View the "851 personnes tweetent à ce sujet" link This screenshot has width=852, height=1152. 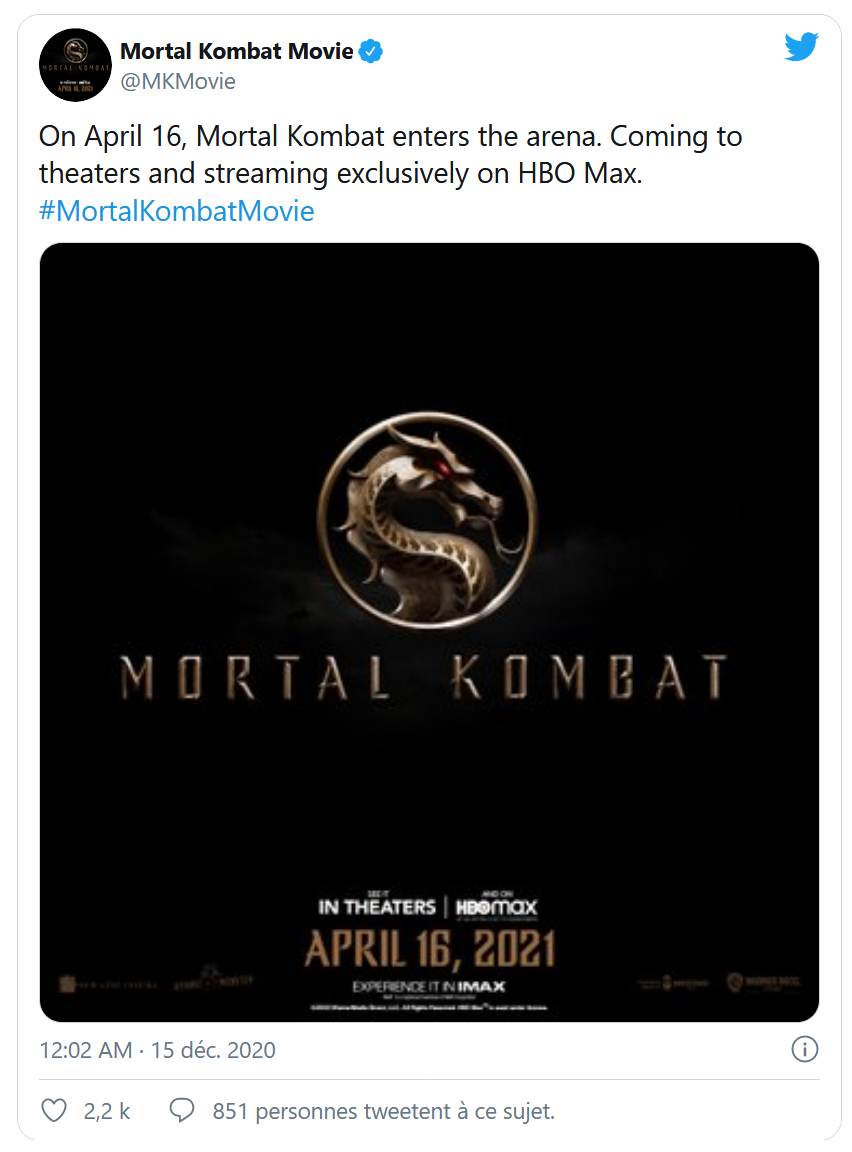pos(383,1110)
